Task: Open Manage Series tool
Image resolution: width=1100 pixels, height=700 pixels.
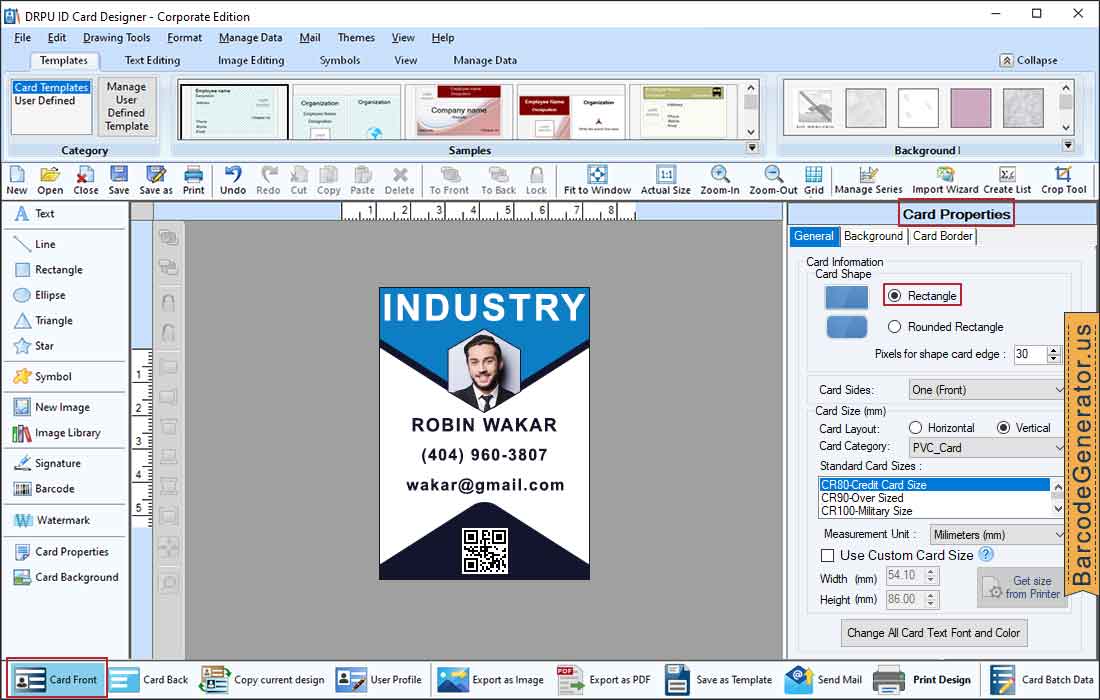Action: click(x=868, y=180)
